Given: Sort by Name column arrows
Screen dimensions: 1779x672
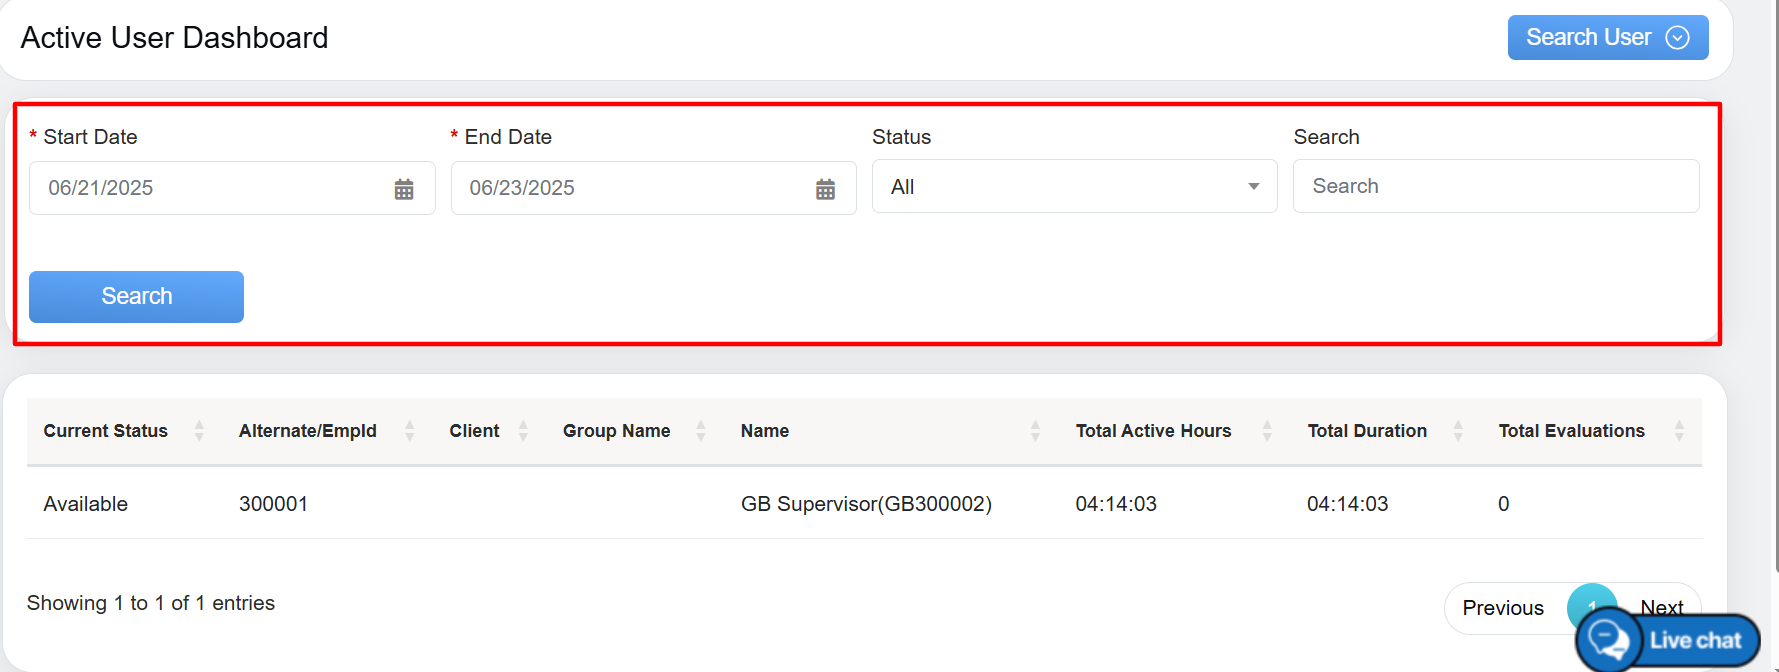Looking at the screenshot, I should (1035, 431).
